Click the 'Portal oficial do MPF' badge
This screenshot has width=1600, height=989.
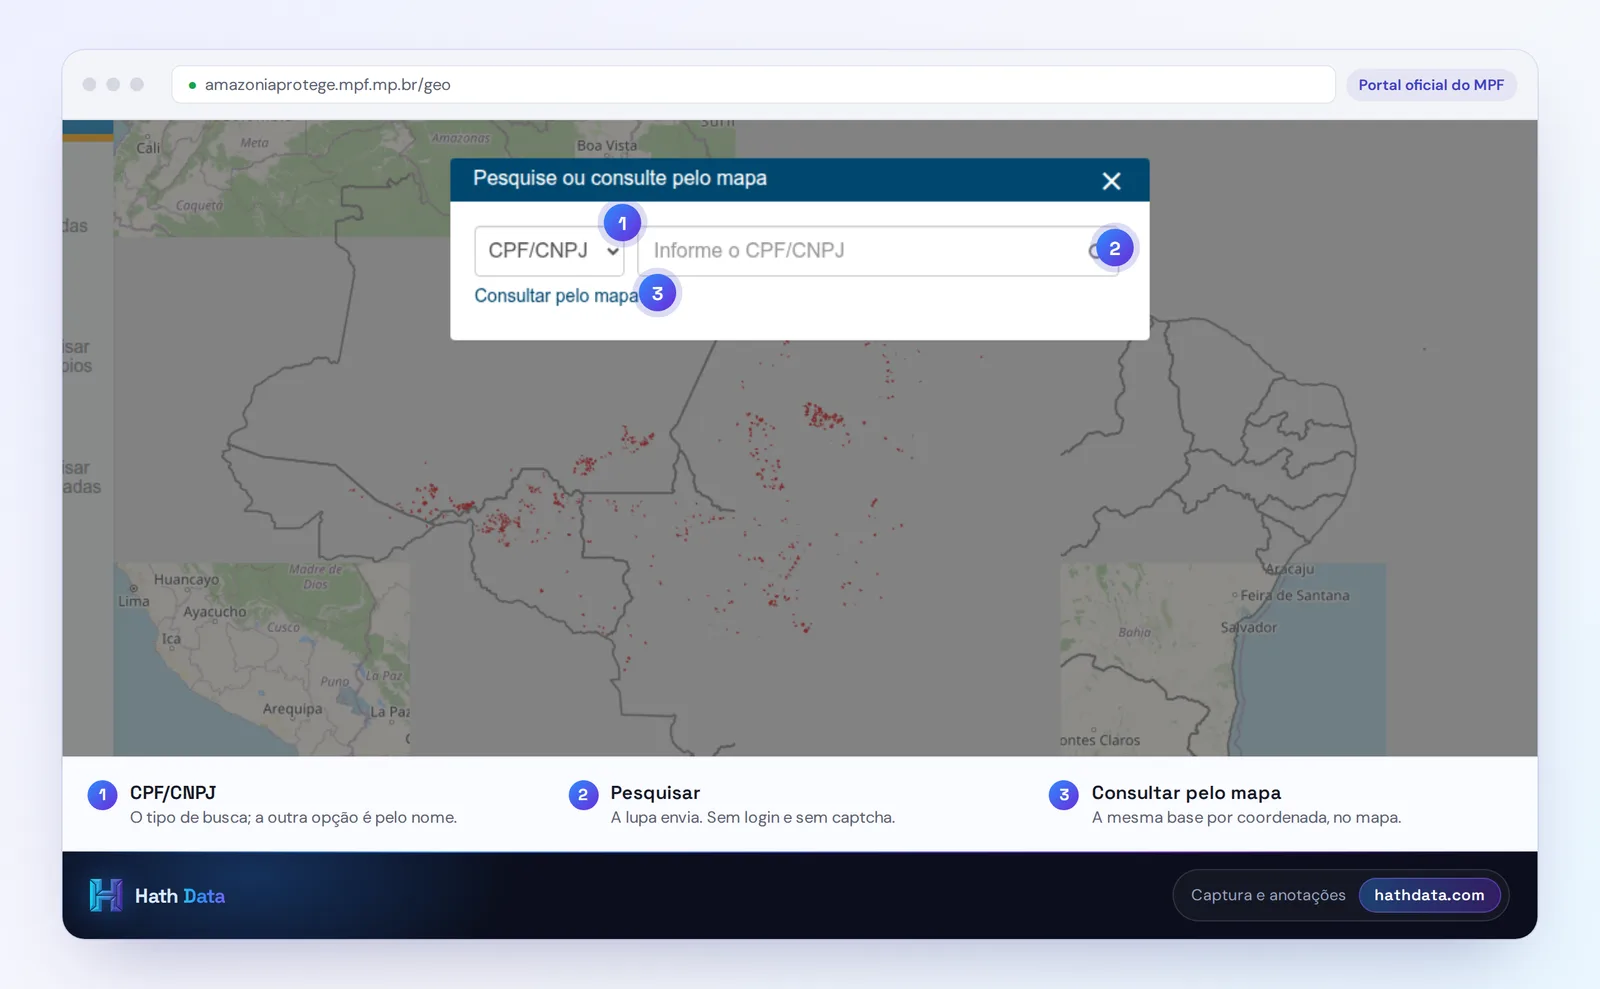tap(1431, 85)
